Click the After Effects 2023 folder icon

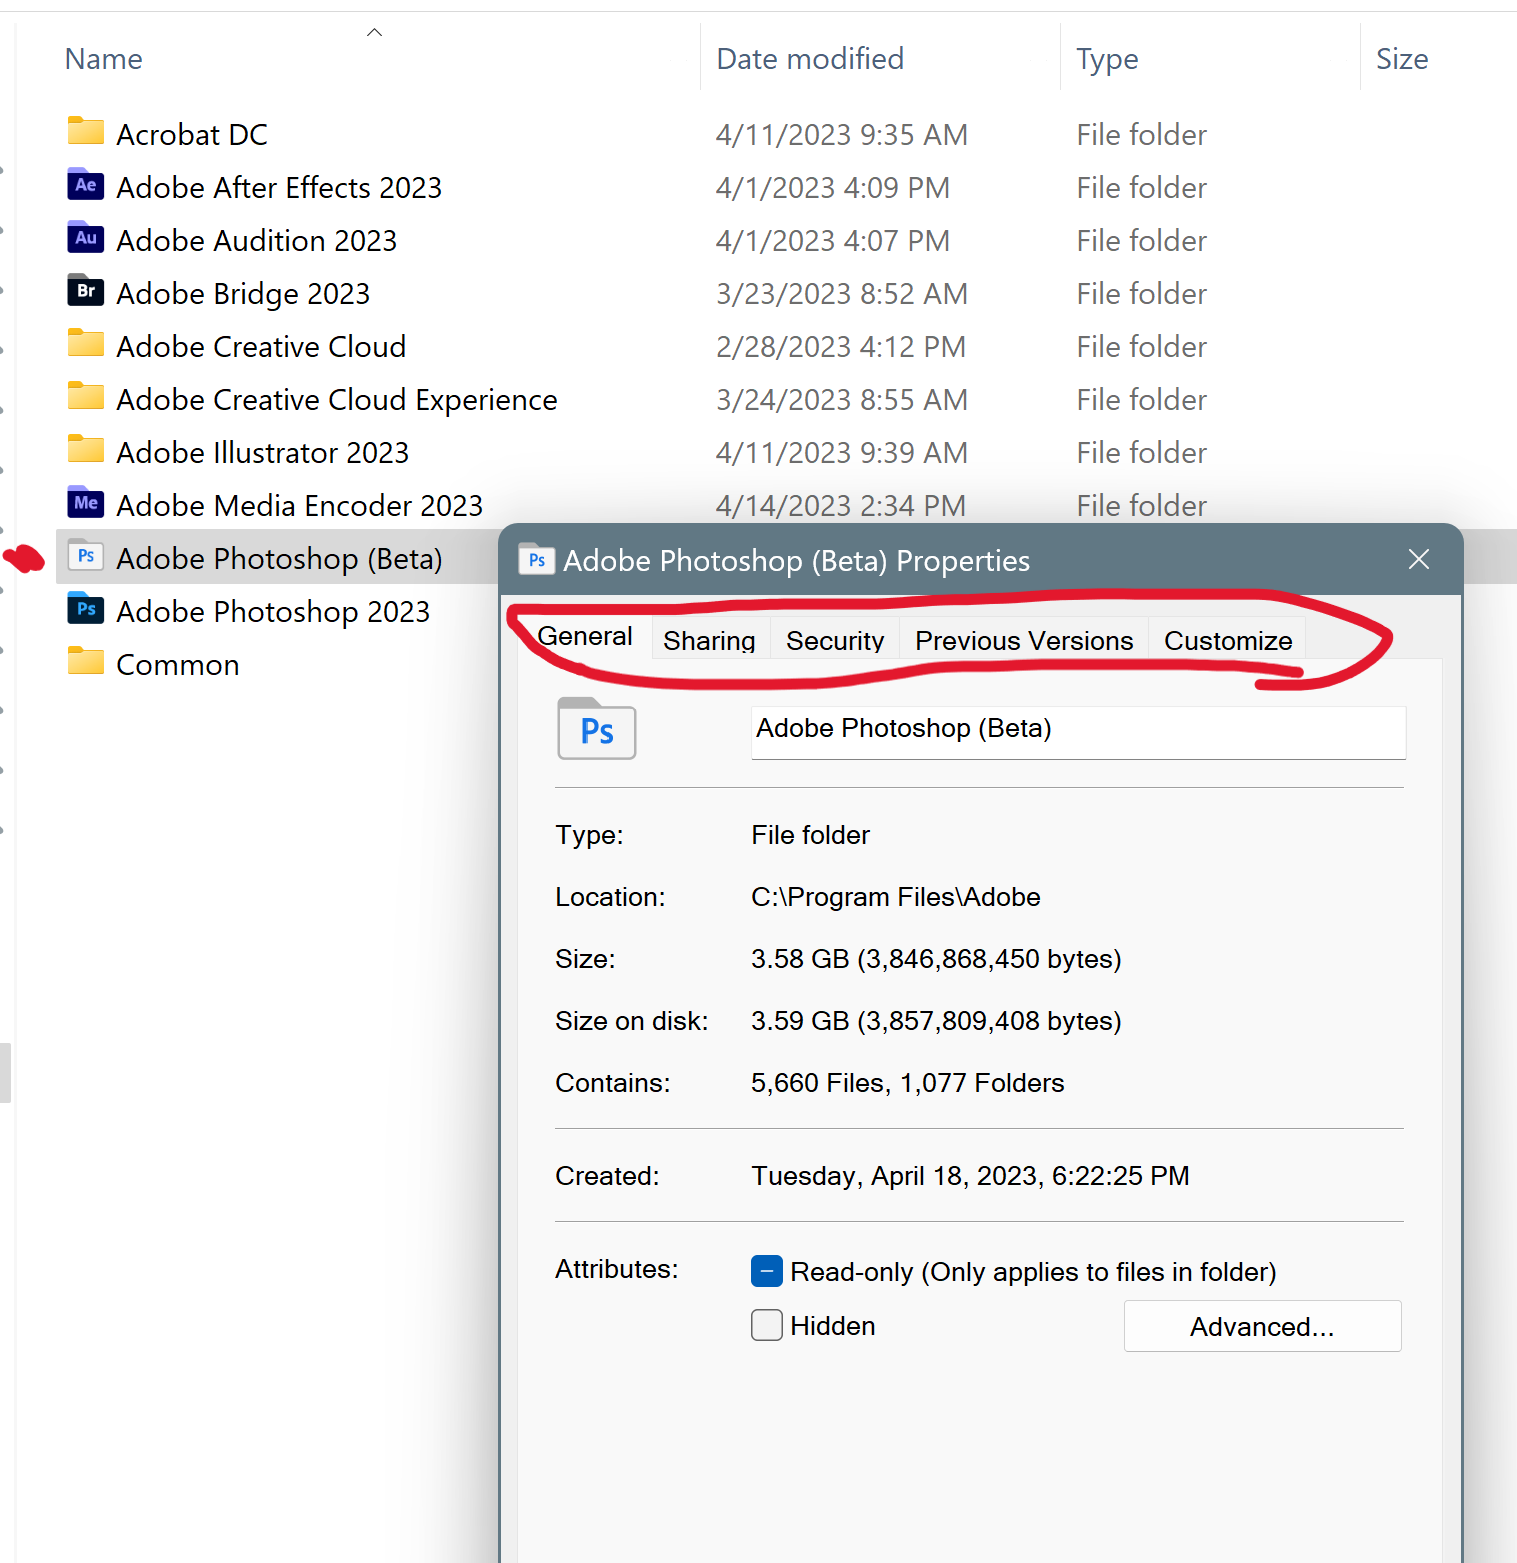[x=86, y=185]
